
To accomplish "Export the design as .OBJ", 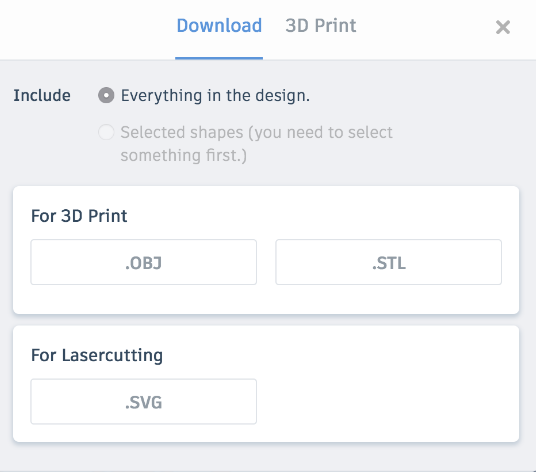I will [x=144, y=262].
